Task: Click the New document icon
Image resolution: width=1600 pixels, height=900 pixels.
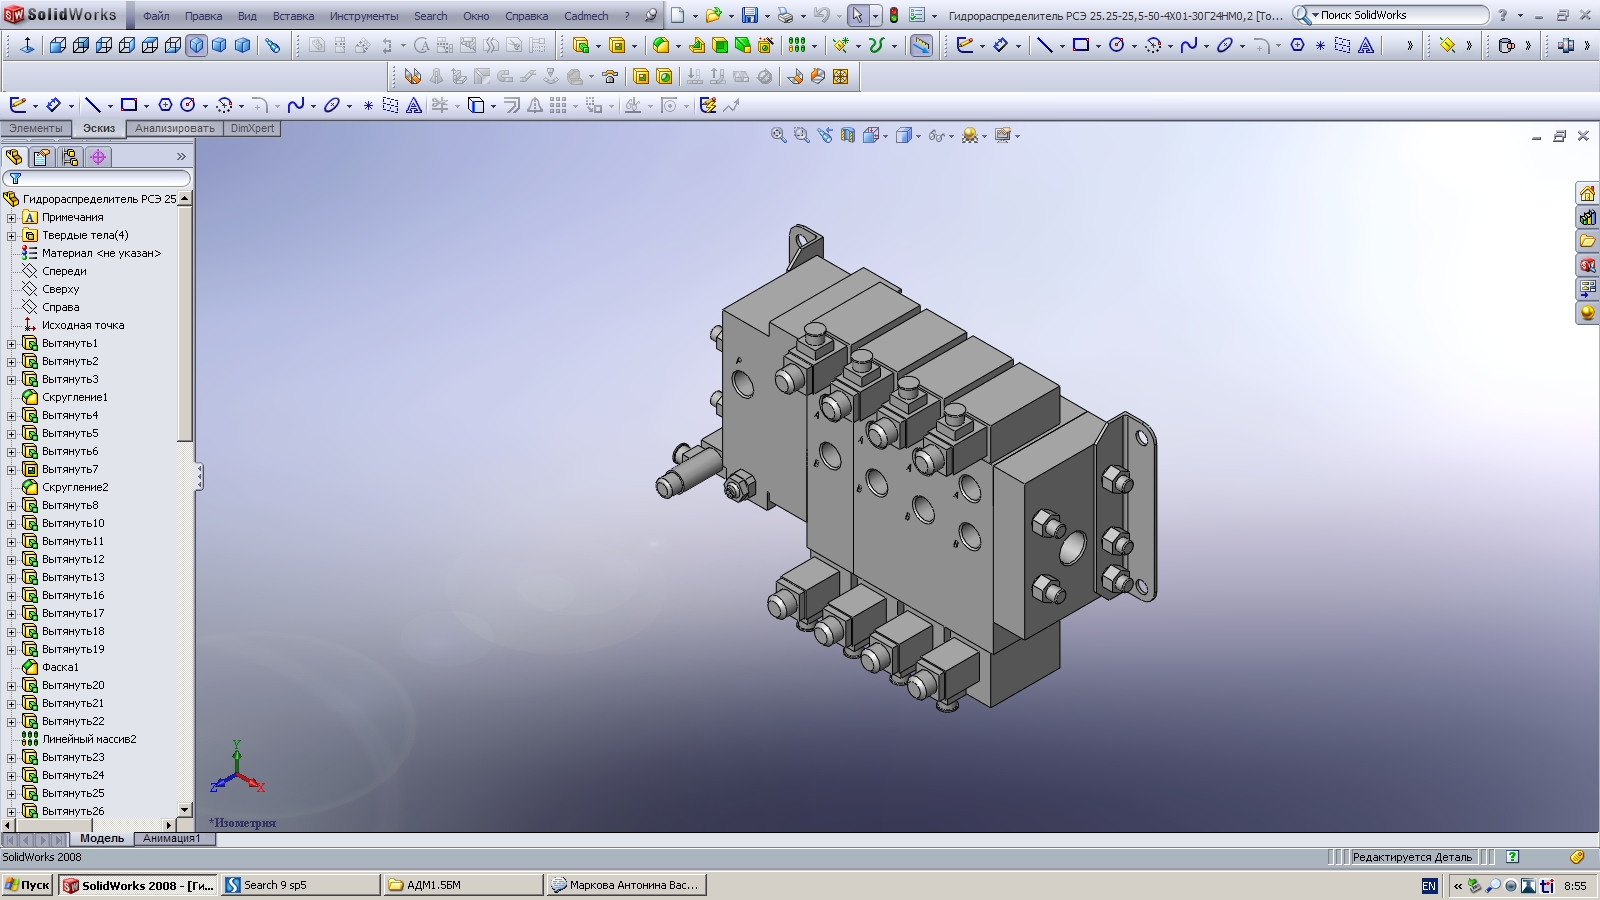Action: tap(678, 15)
